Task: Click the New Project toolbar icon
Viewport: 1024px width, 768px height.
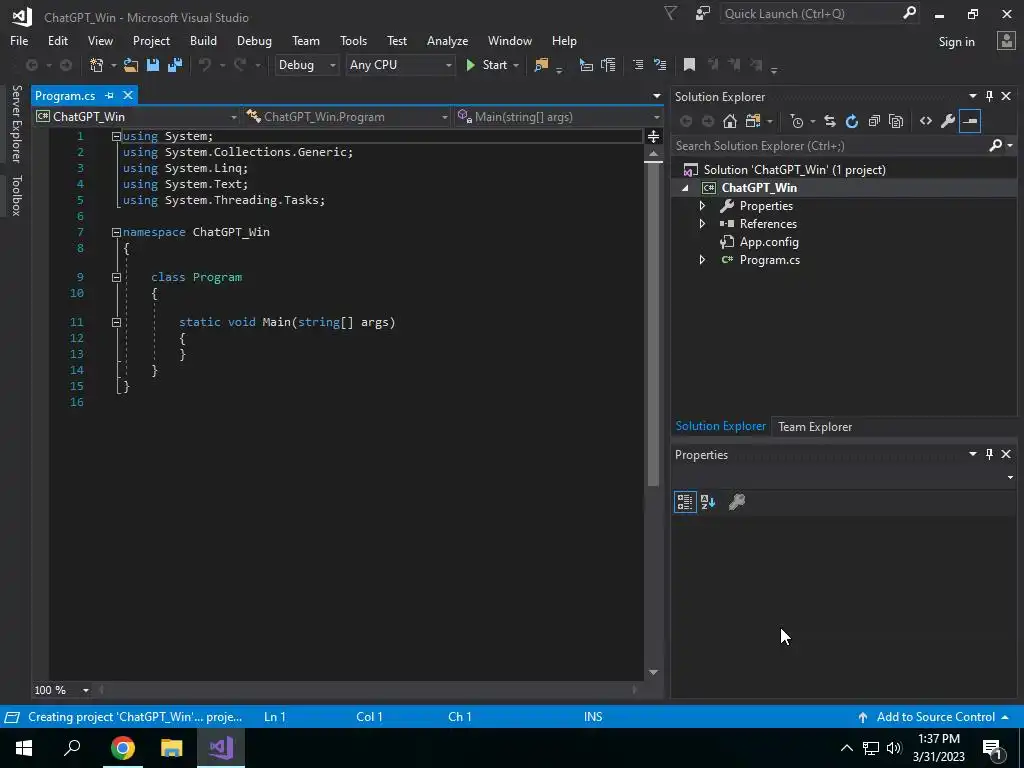Action: pos(97,65)
